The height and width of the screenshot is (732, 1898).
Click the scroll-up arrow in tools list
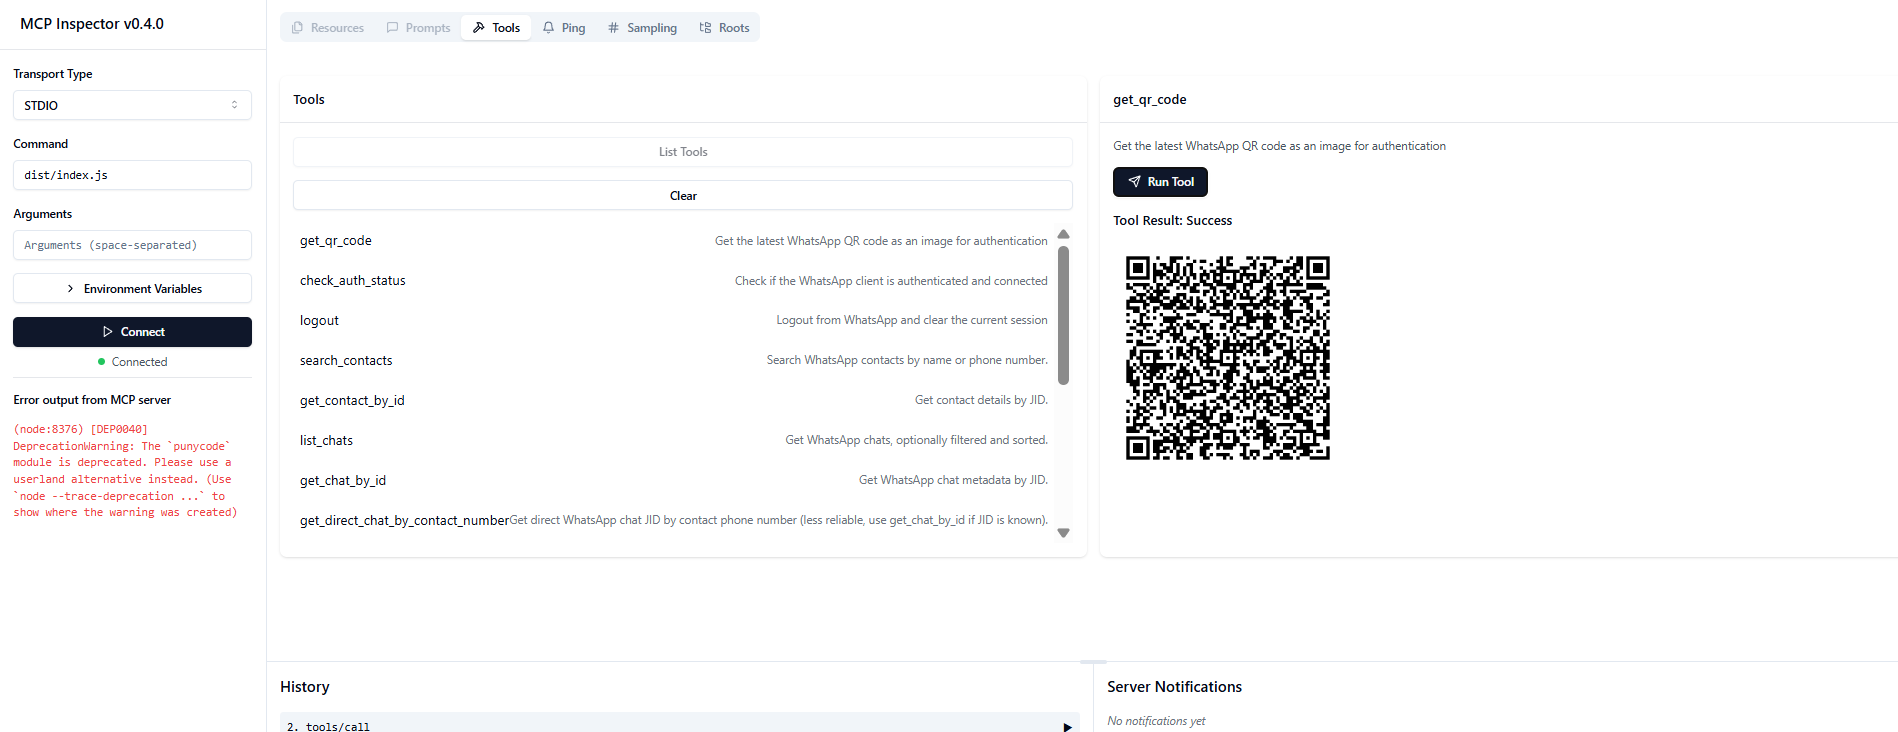(x=1063, y=235)
